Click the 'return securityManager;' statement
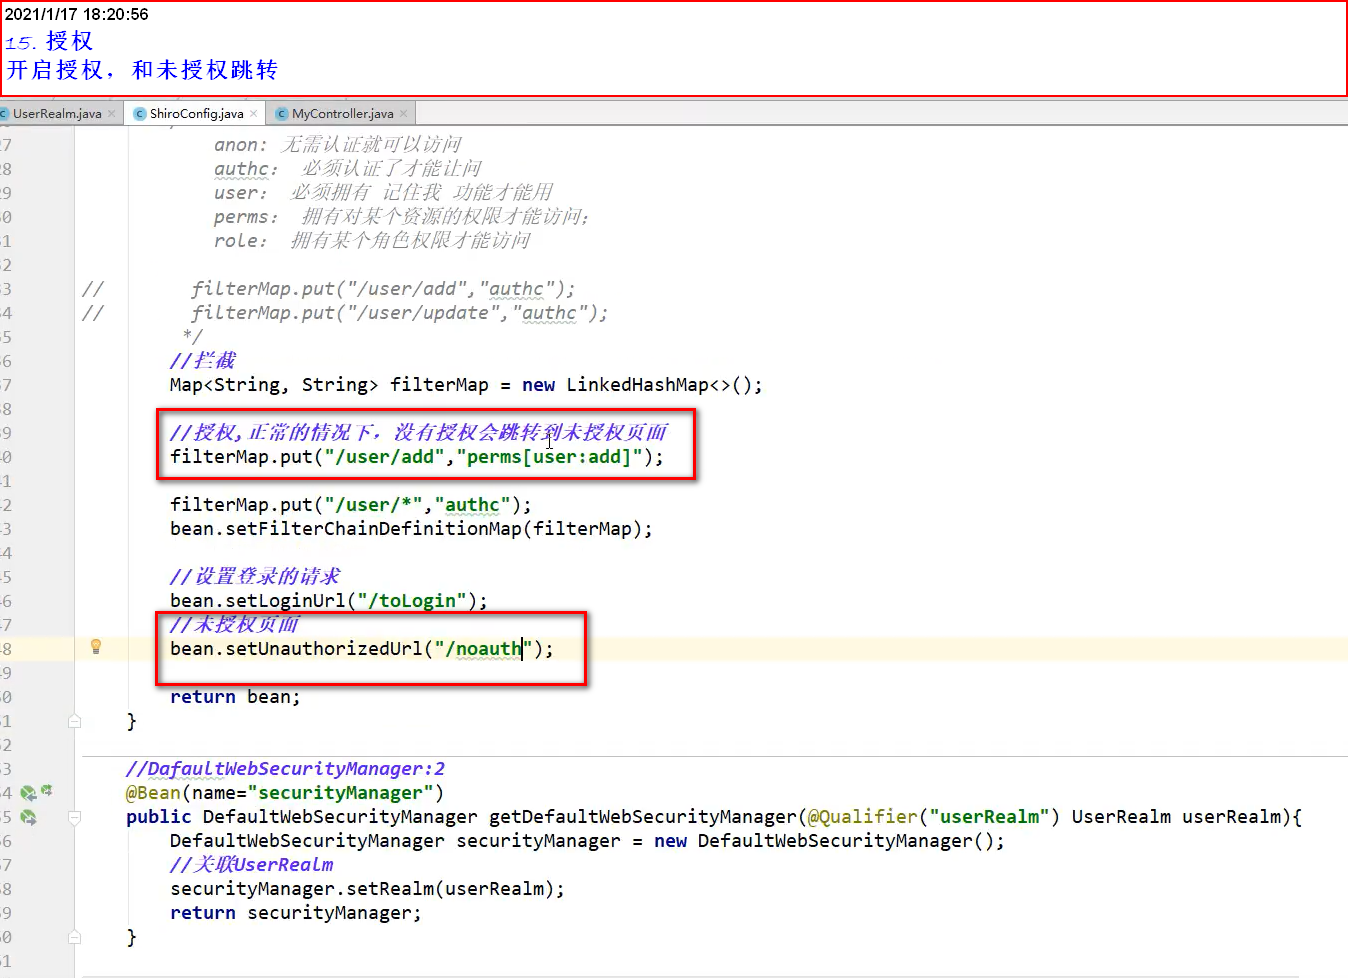This screenshot has height=978, width=1348. (x=296, y=913)
